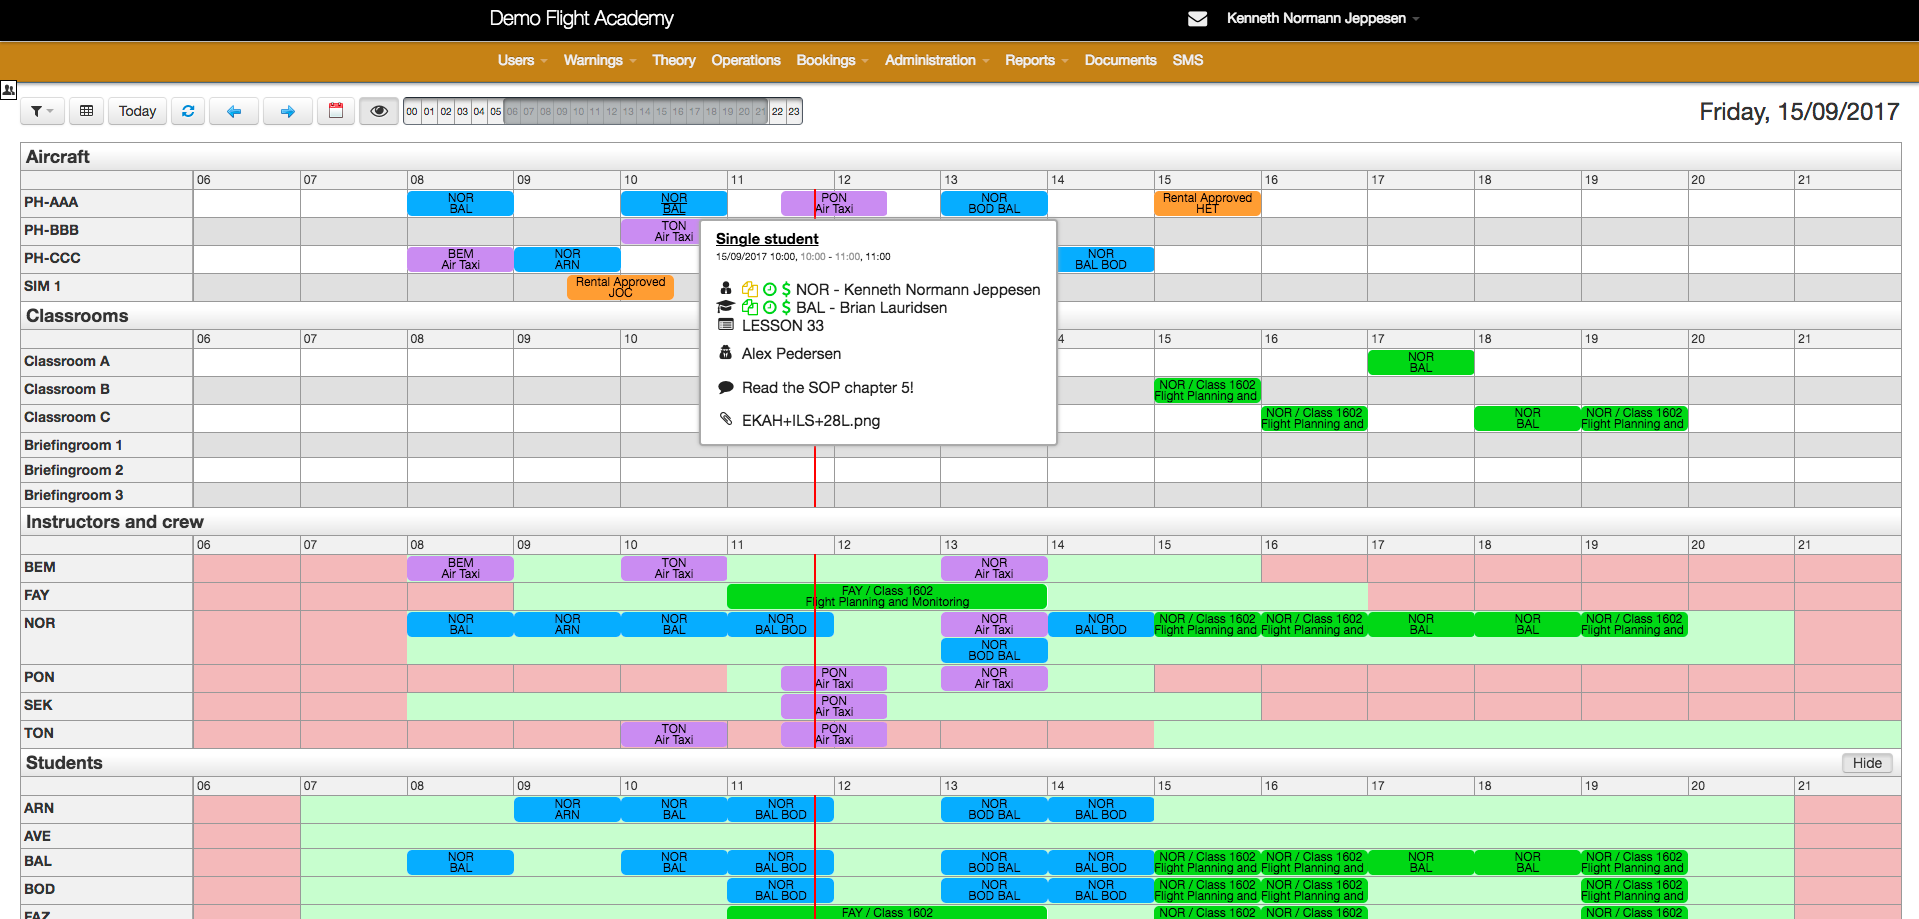Click the green clock icon for BAL
Screen dimensions: 1919x919
770,307
